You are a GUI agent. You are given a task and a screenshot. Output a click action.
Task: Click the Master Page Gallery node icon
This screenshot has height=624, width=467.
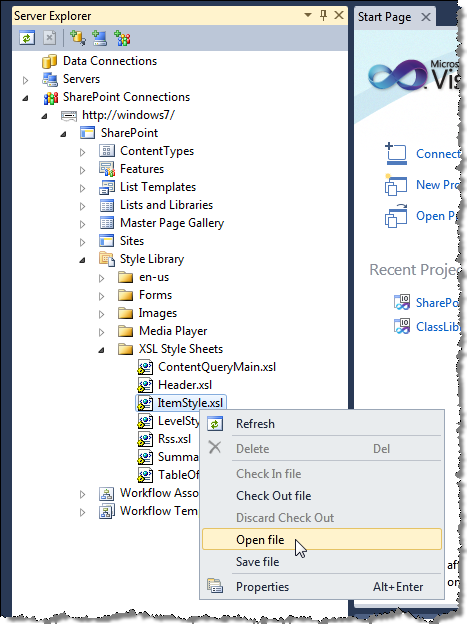107,223
